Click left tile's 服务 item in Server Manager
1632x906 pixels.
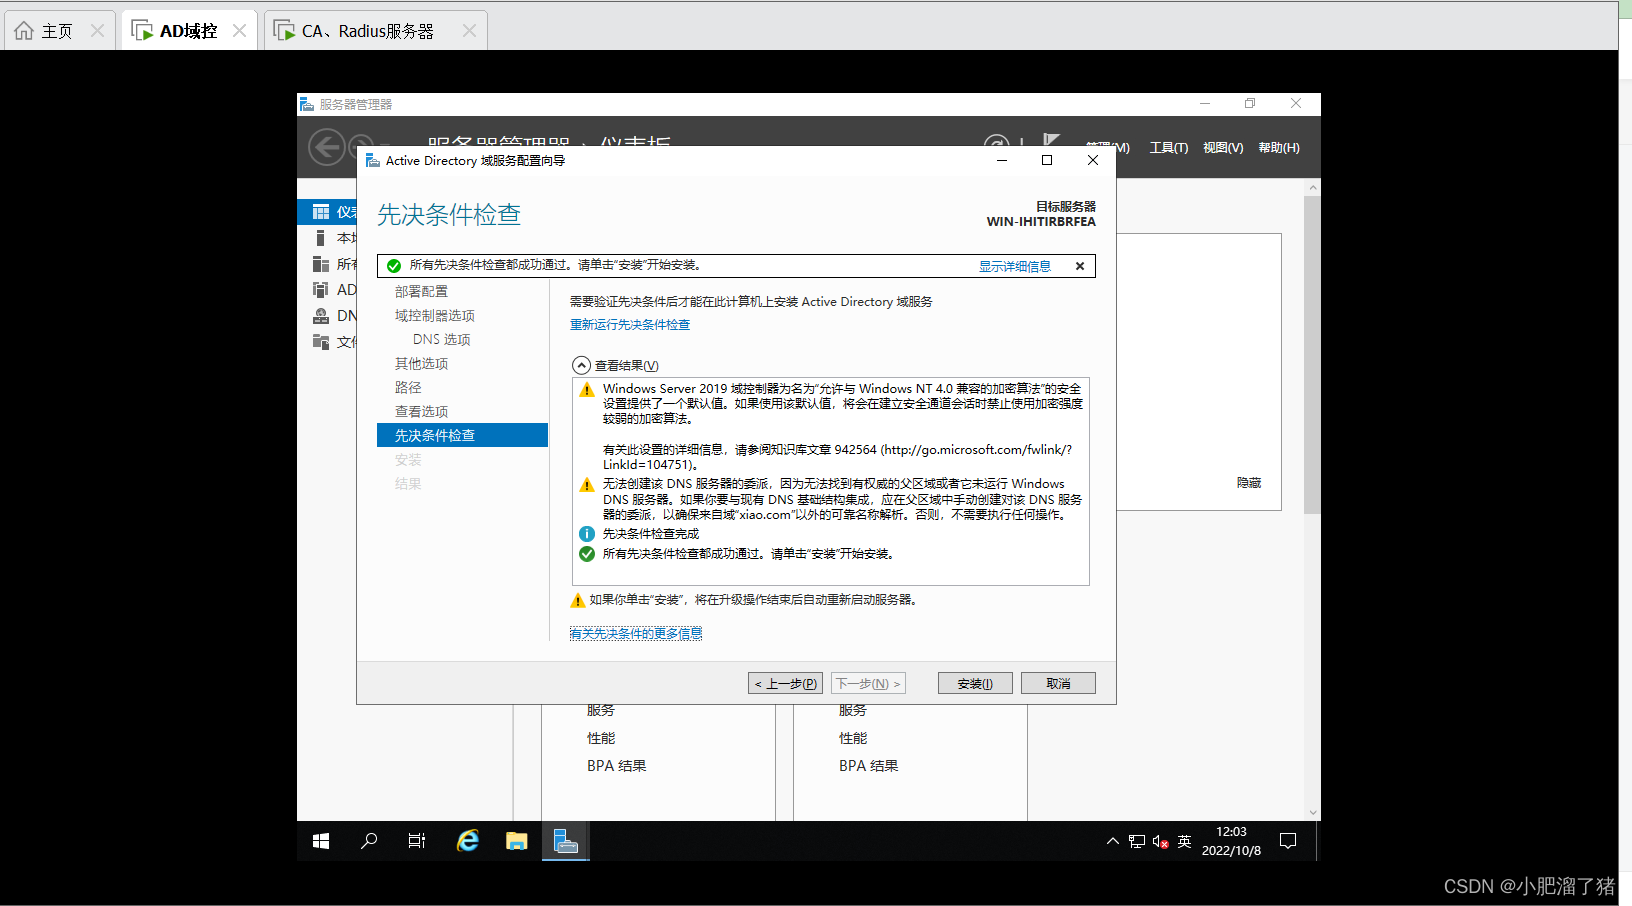(x=601, y=710)
